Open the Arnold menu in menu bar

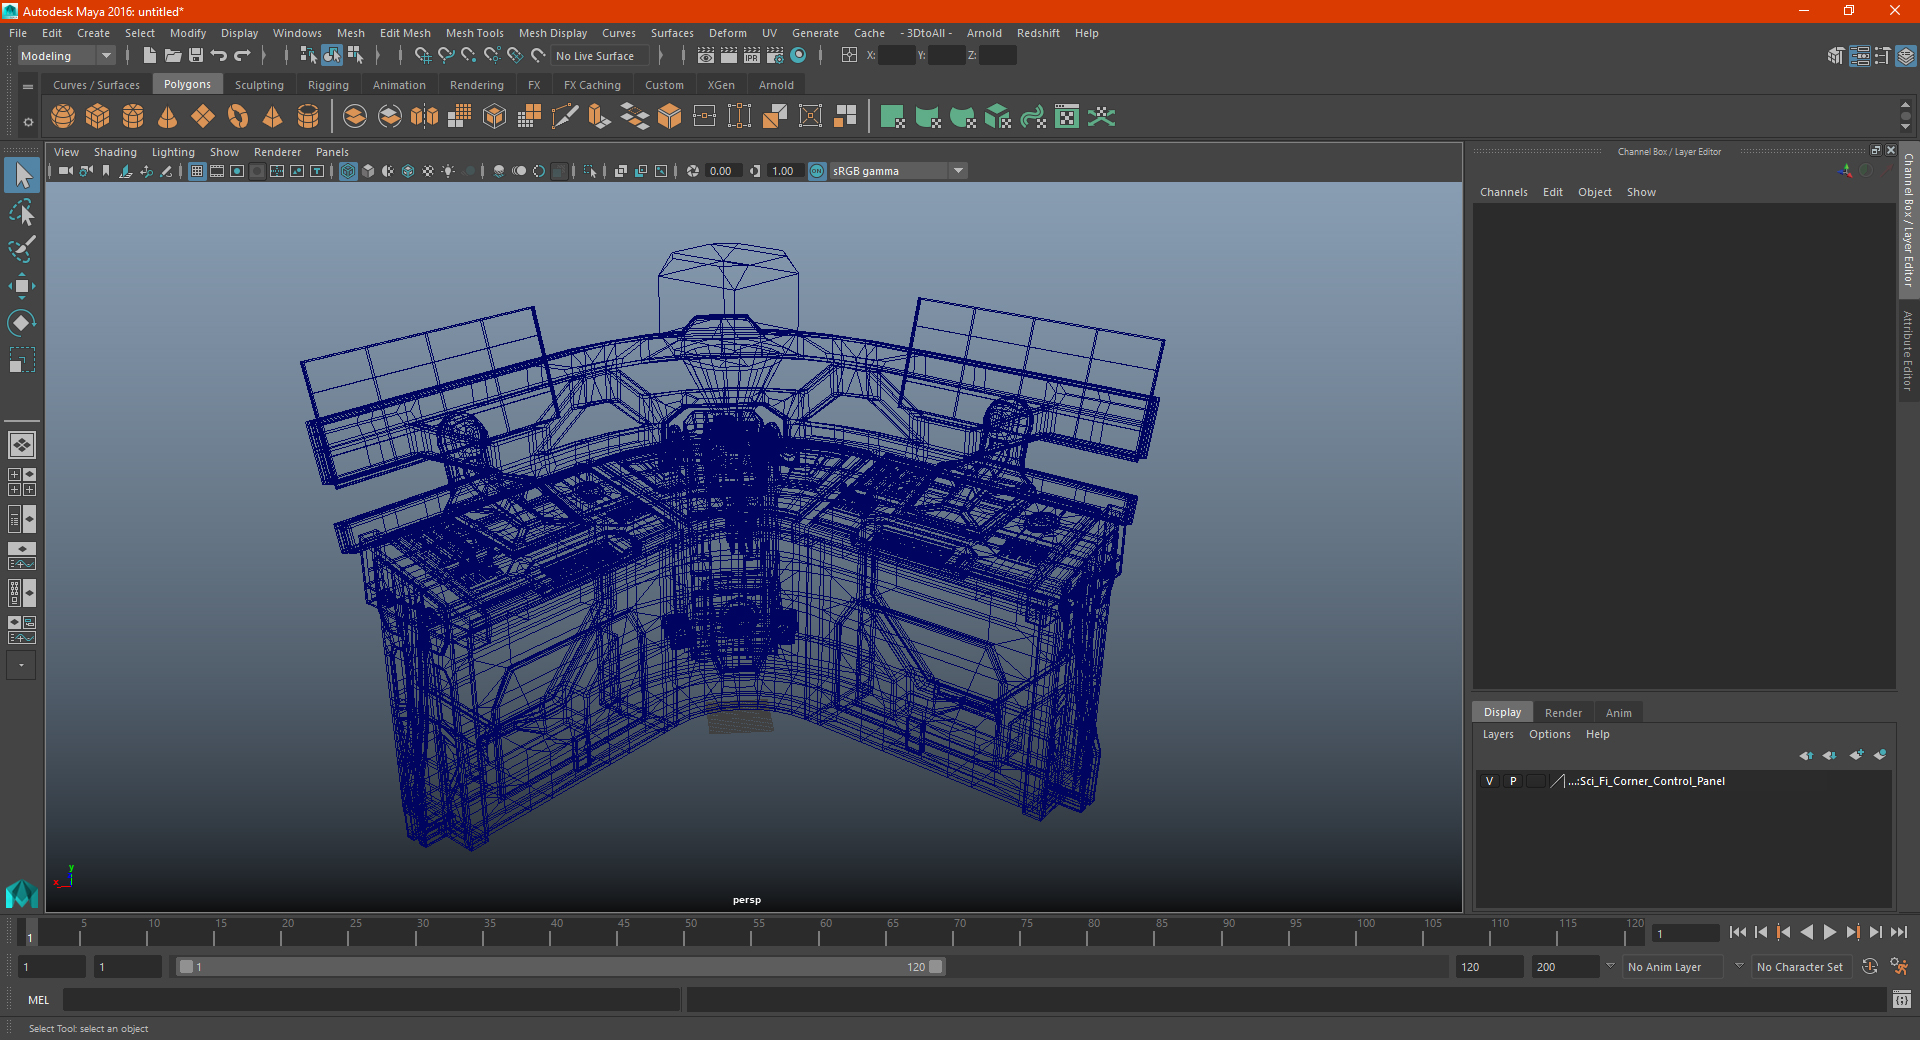click(984, 33)
